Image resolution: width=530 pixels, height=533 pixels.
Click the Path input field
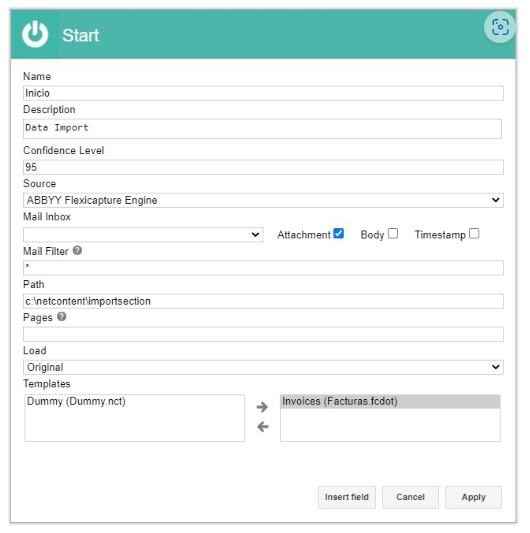263,301
